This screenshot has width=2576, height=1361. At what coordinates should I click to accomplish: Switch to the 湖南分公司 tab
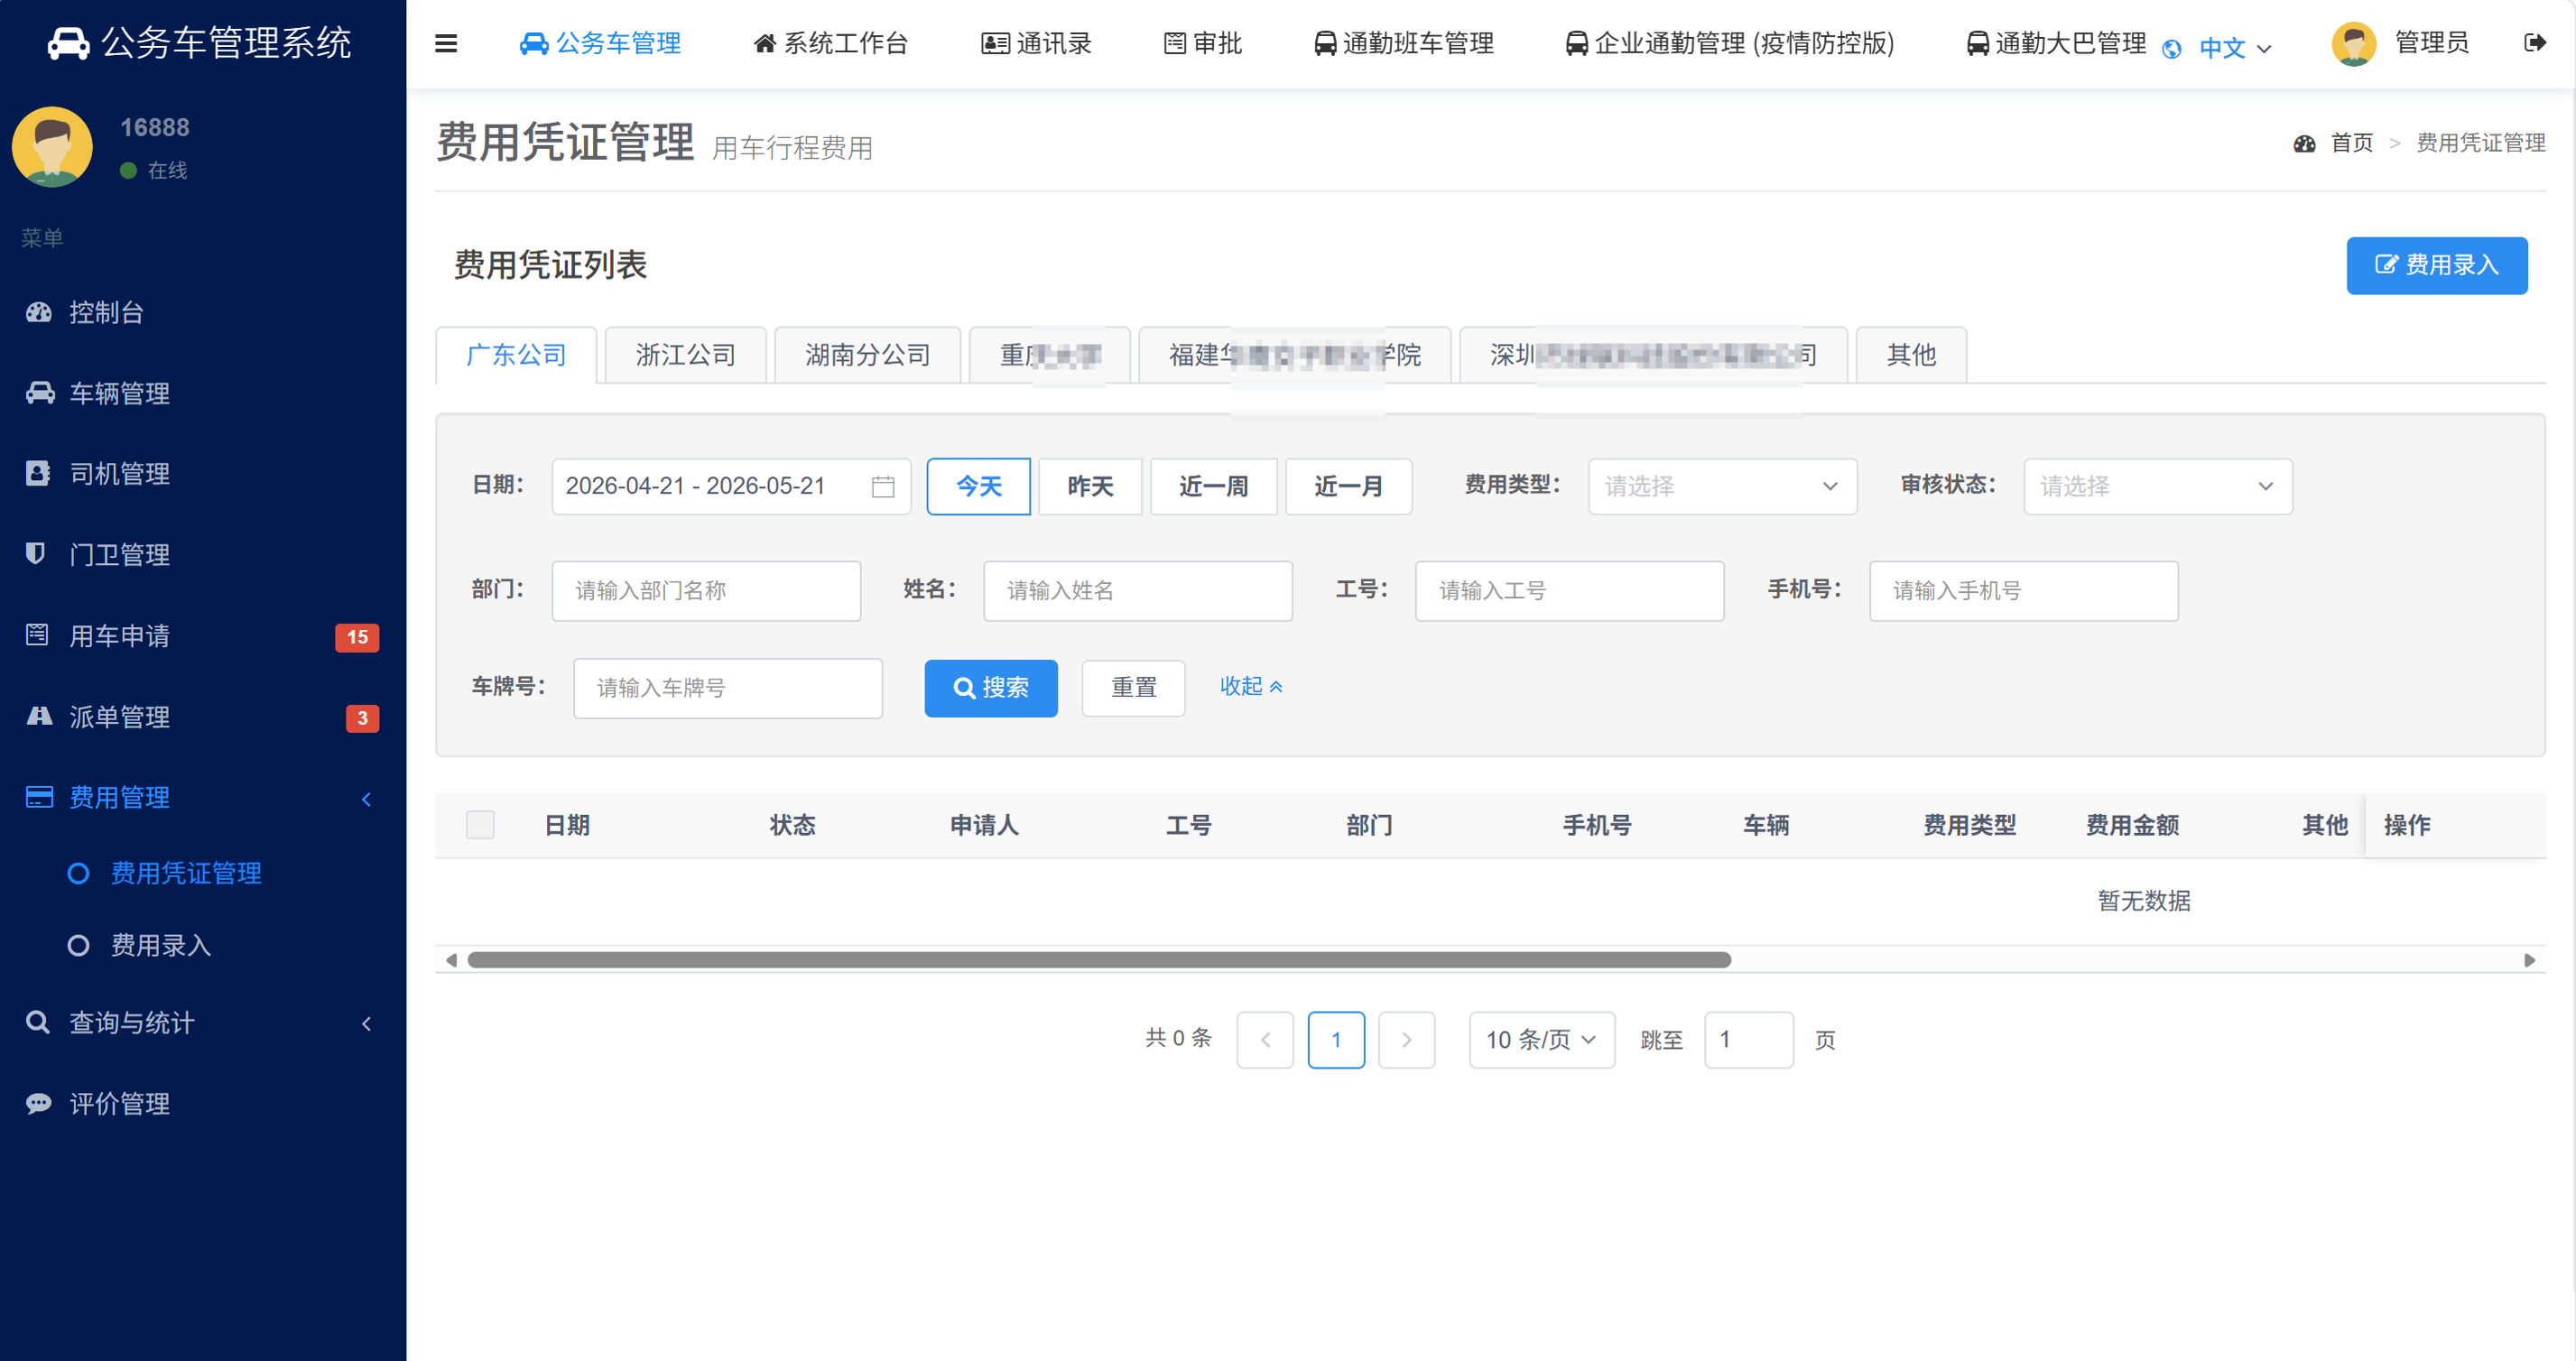point(867,355)
